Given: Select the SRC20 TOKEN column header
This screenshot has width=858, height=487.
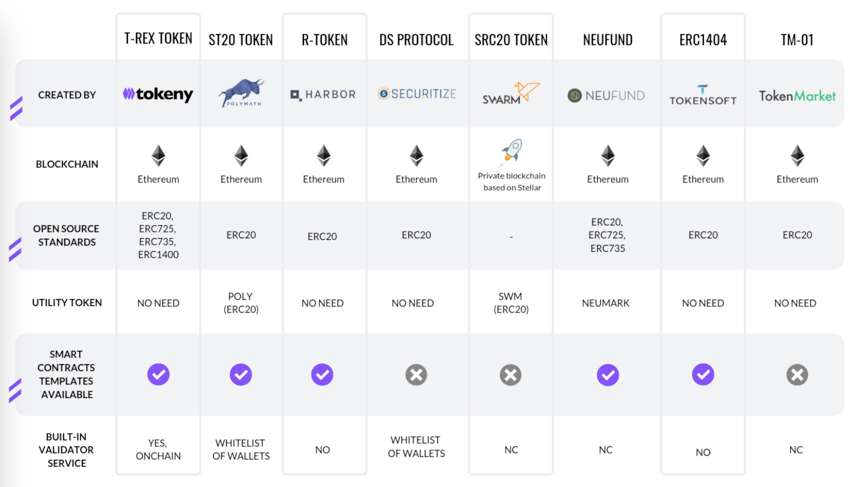Looking at the screenshot, I should tap(511, 40).
